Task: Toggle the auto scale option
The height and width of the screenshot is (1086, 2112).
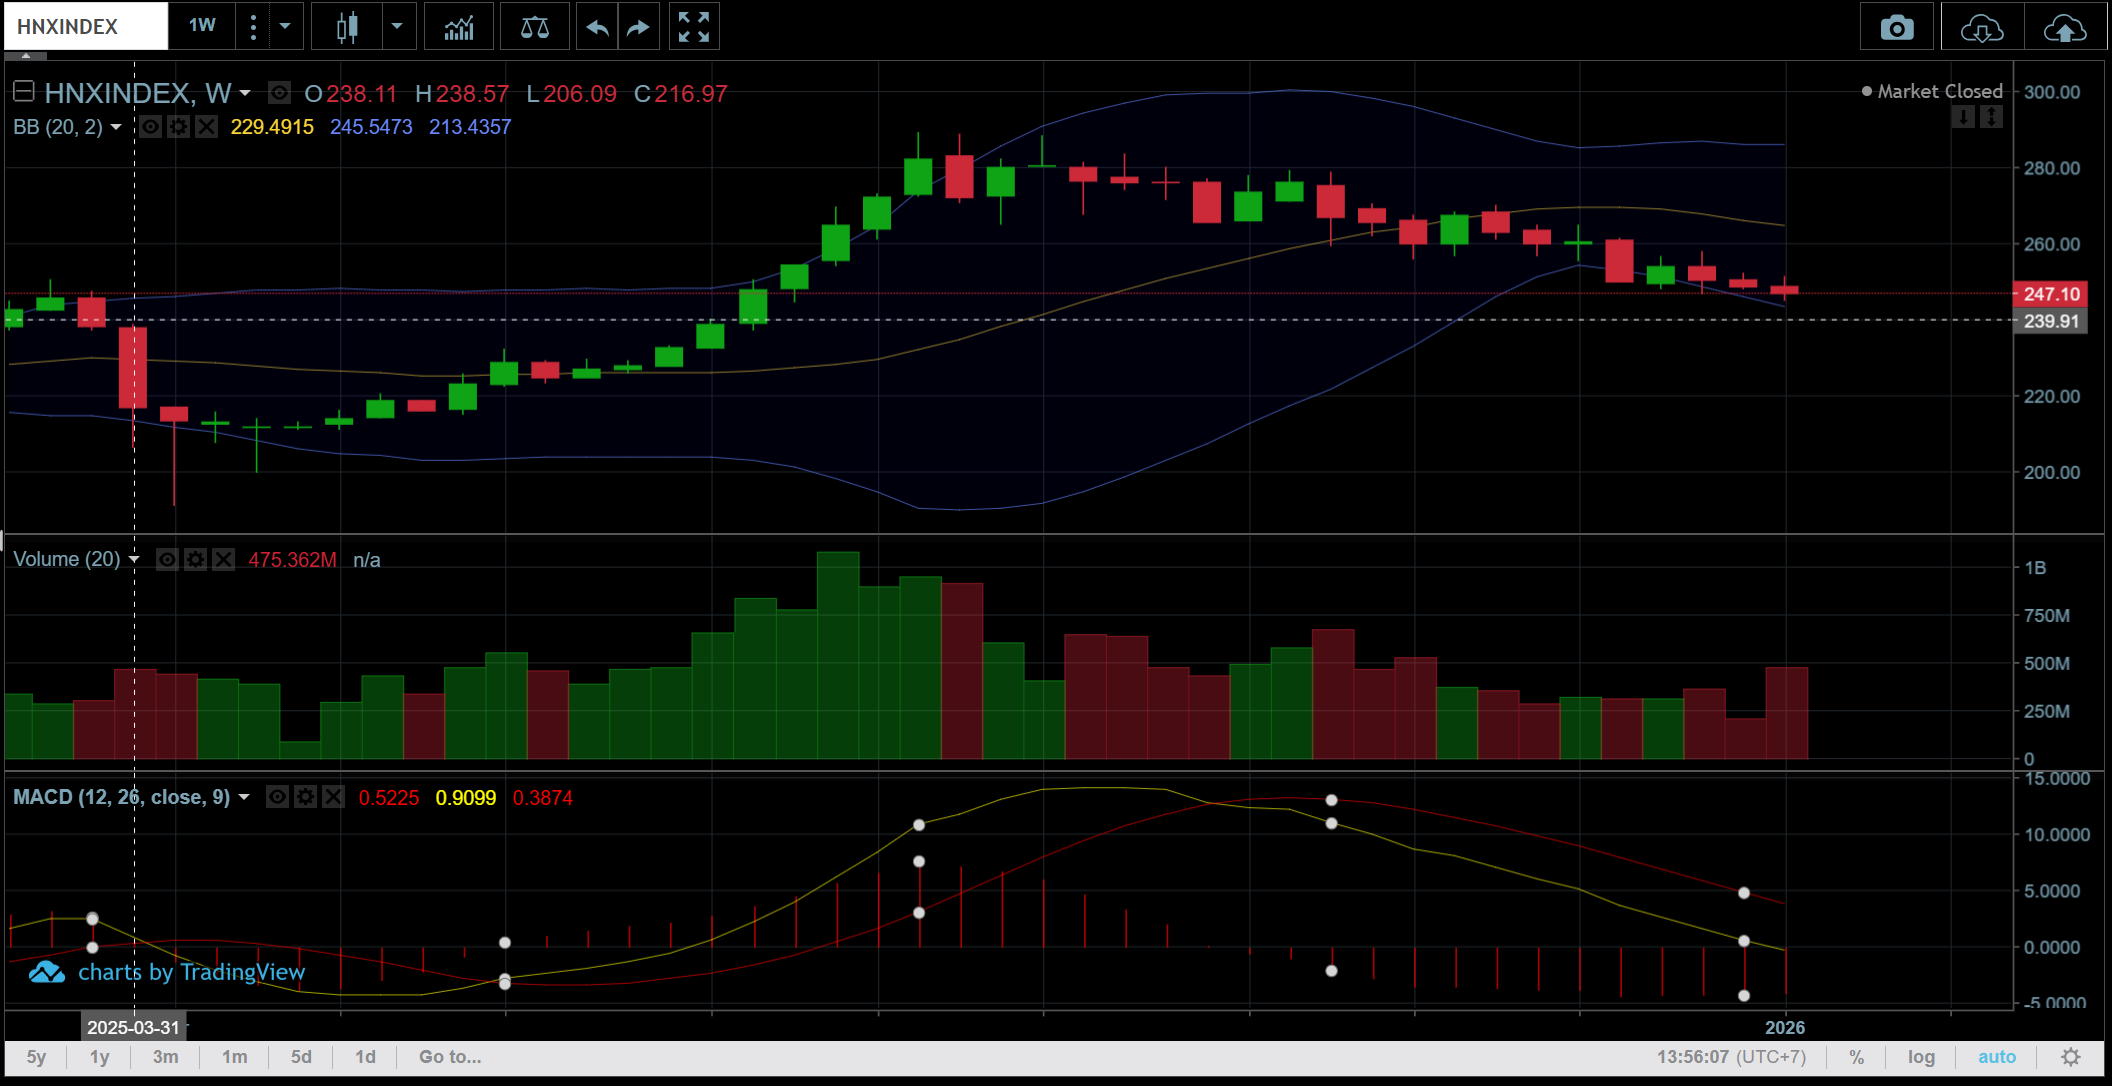Action: tap(1996, 1057)
